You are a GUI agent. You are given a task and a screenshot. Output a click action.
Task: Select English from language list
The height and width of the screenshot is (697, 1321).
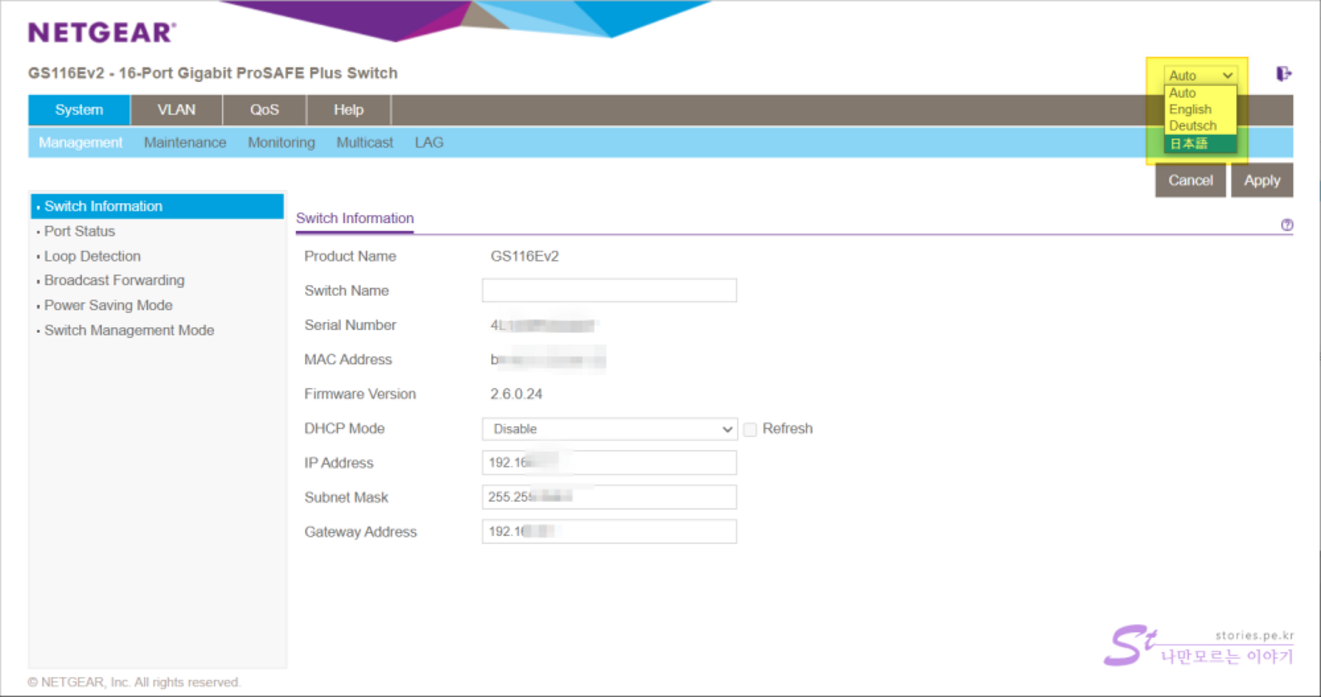pyautogui.click(x=1190, y=109)
